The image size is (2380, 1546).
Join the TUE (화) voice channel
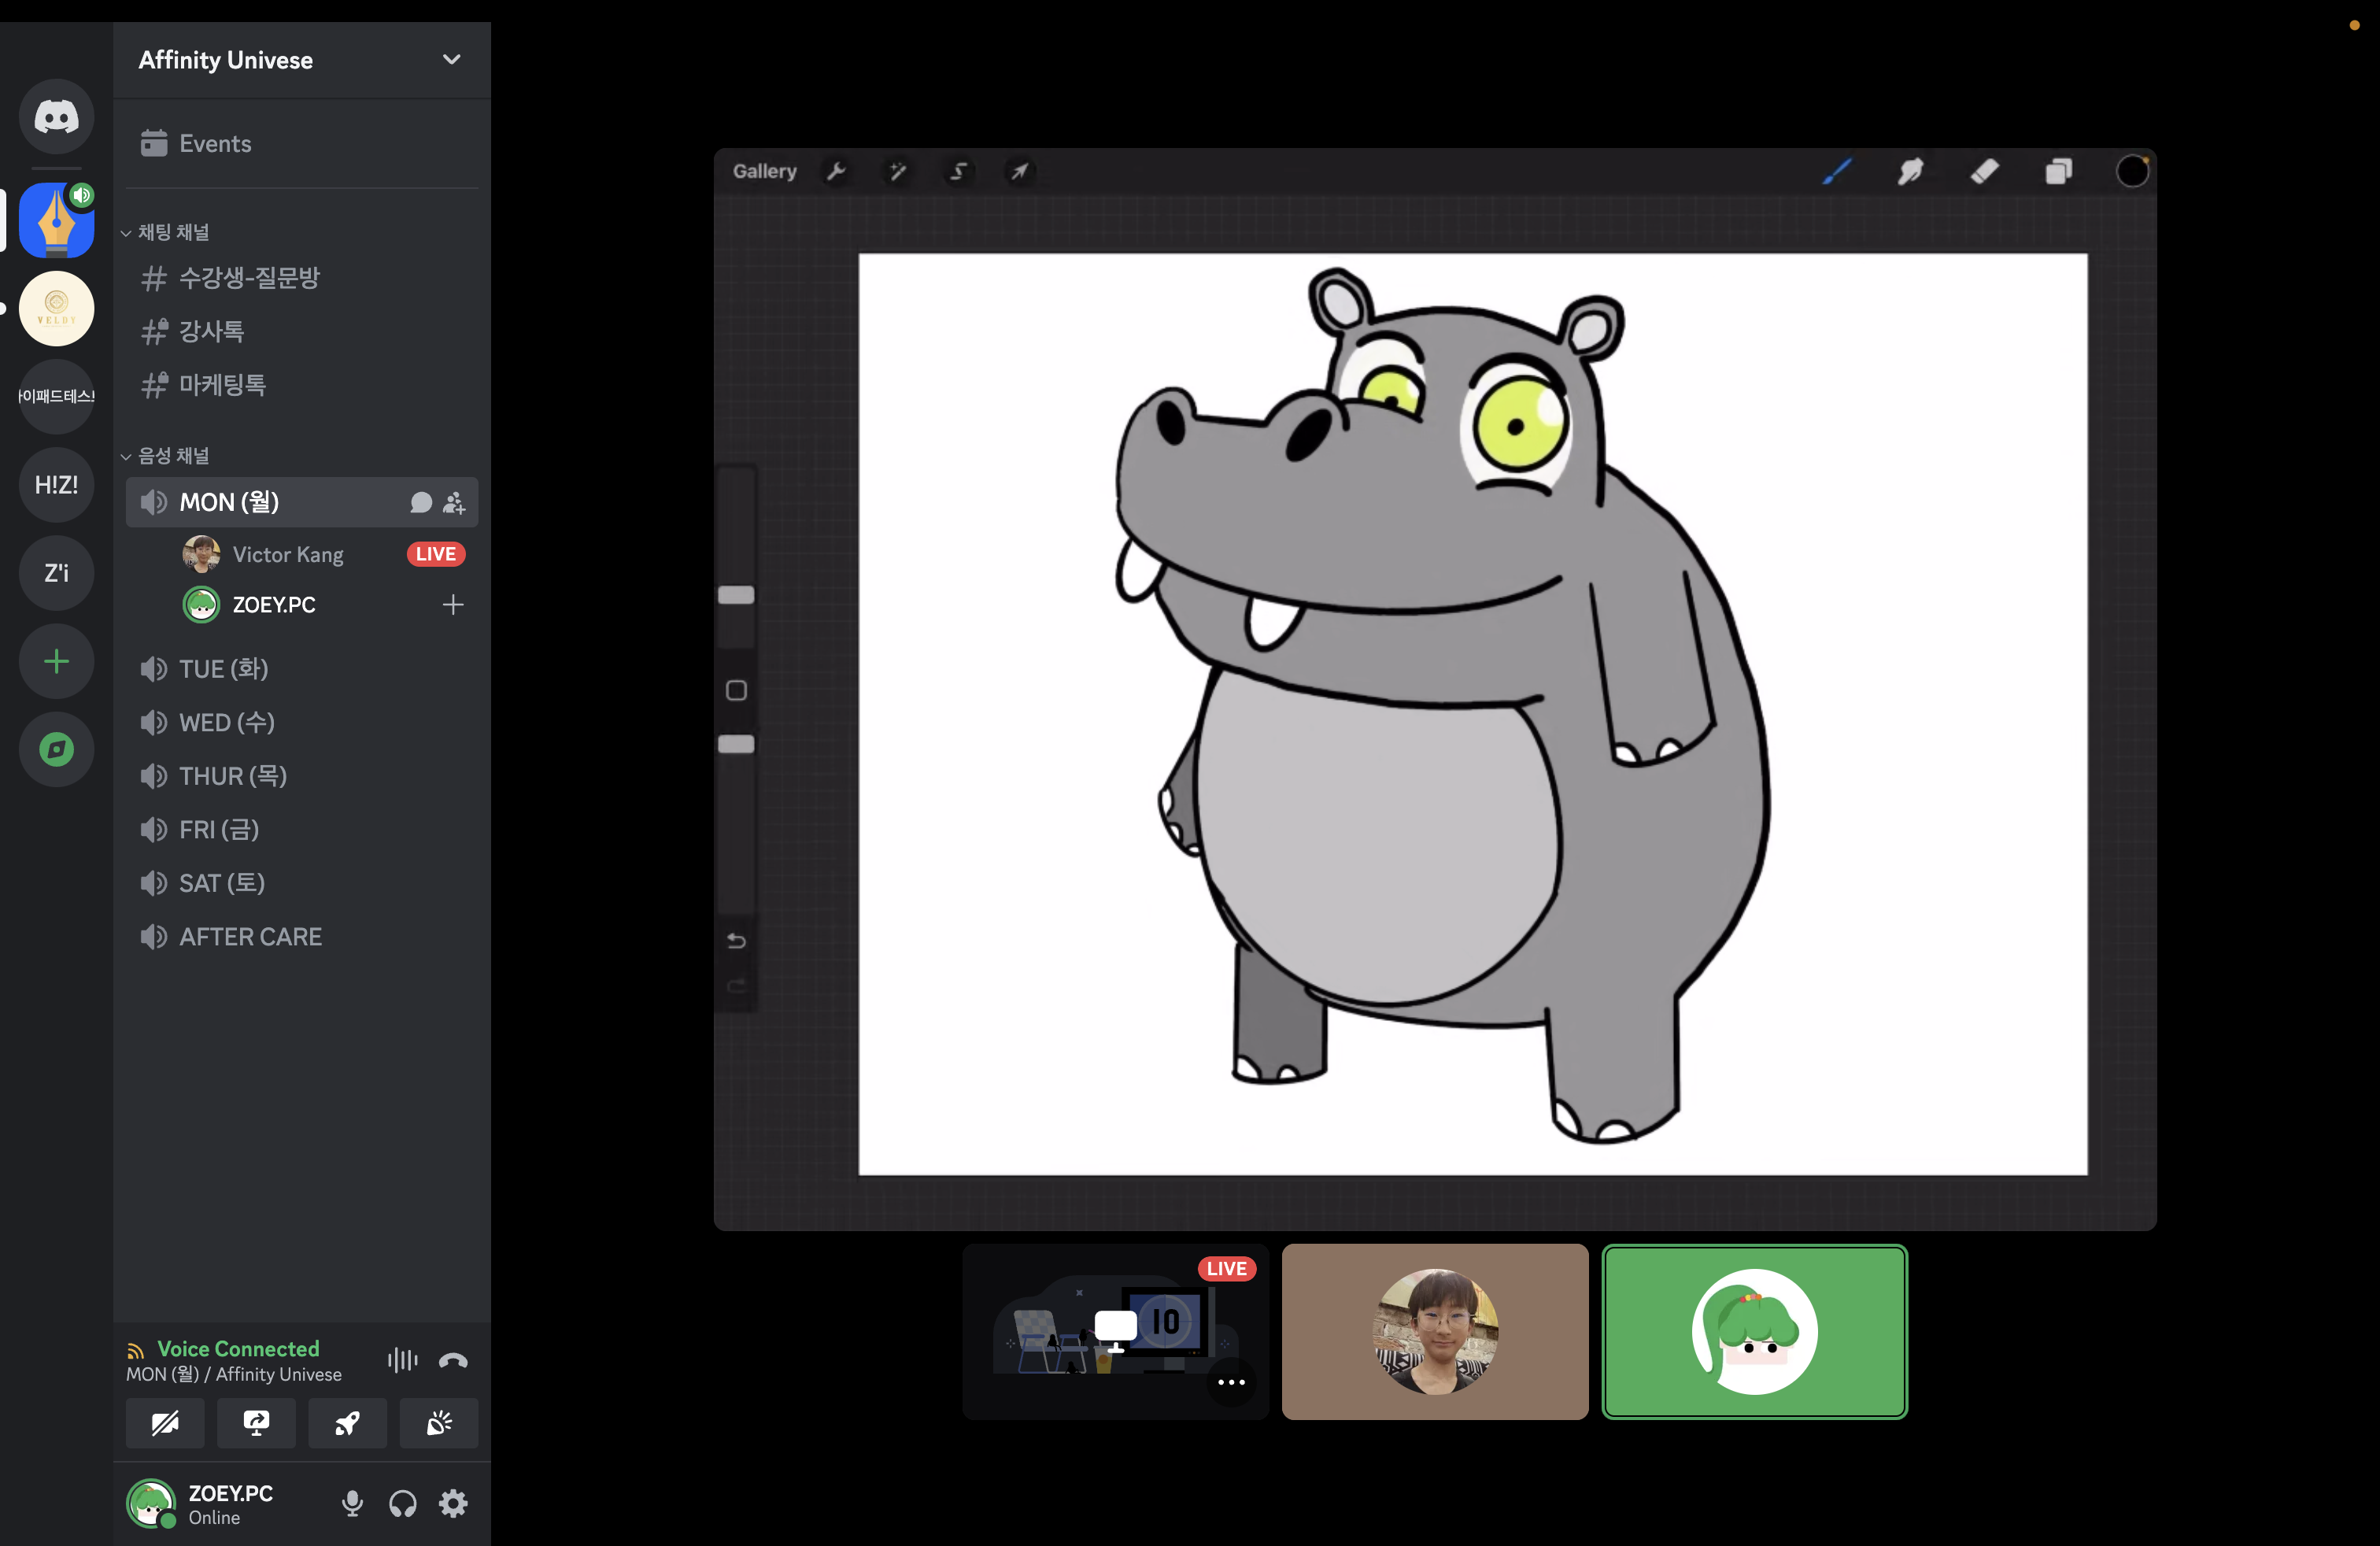click(x=223, y=669)
